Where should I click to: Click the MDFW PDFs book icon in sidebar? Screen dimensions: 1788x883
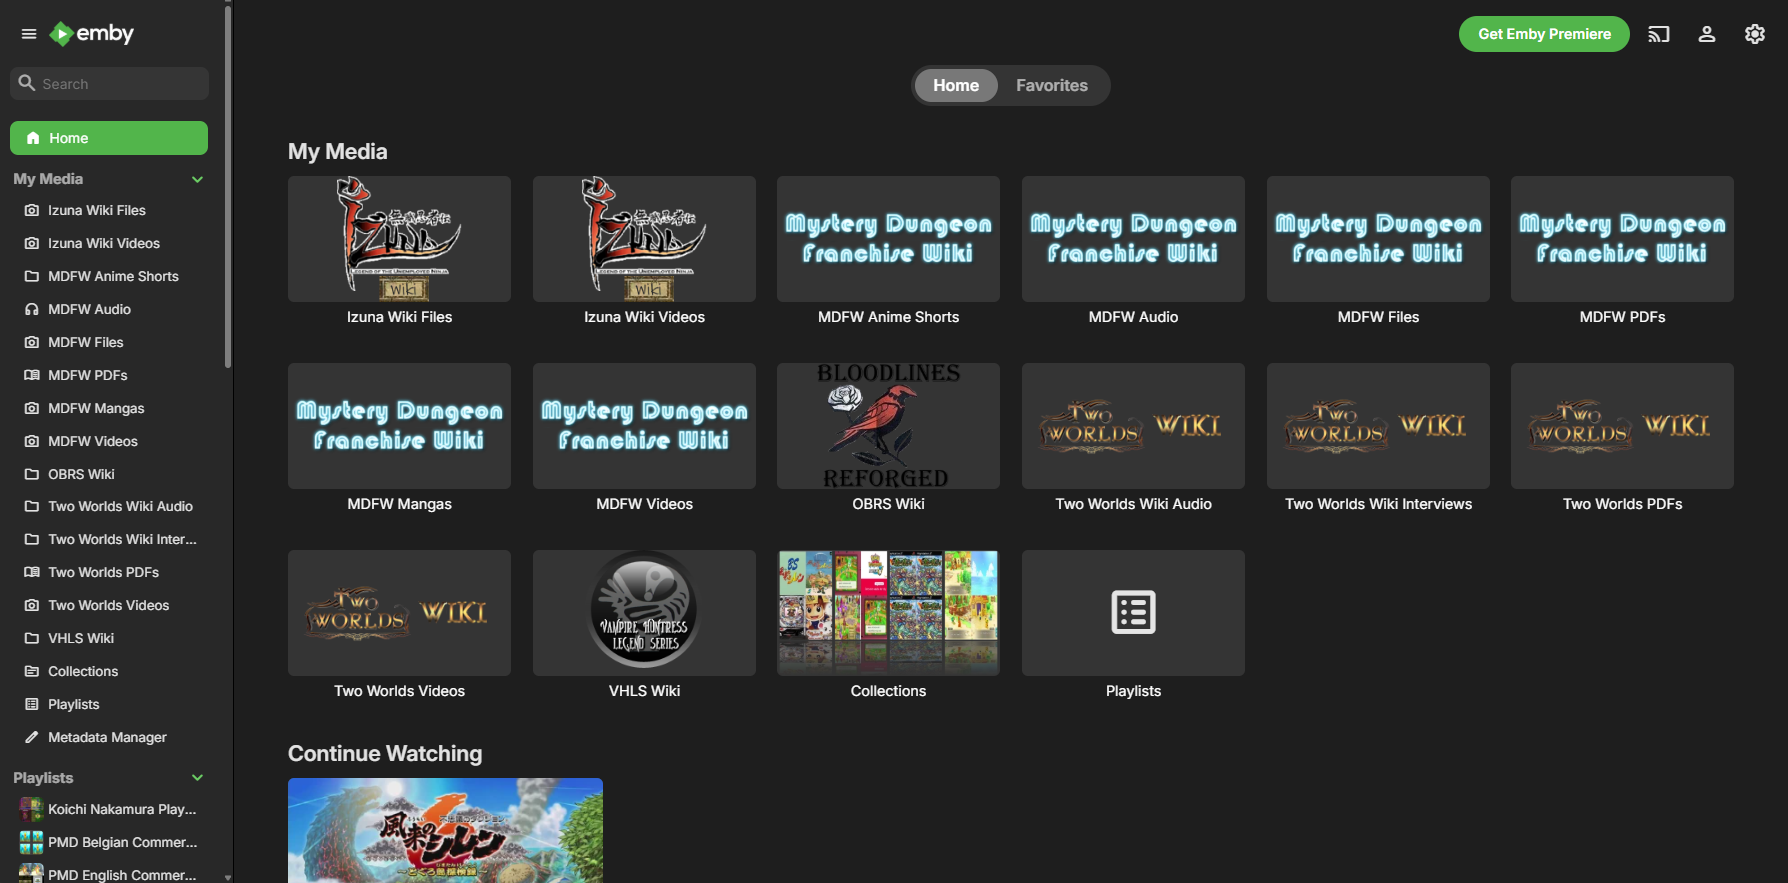32,375
